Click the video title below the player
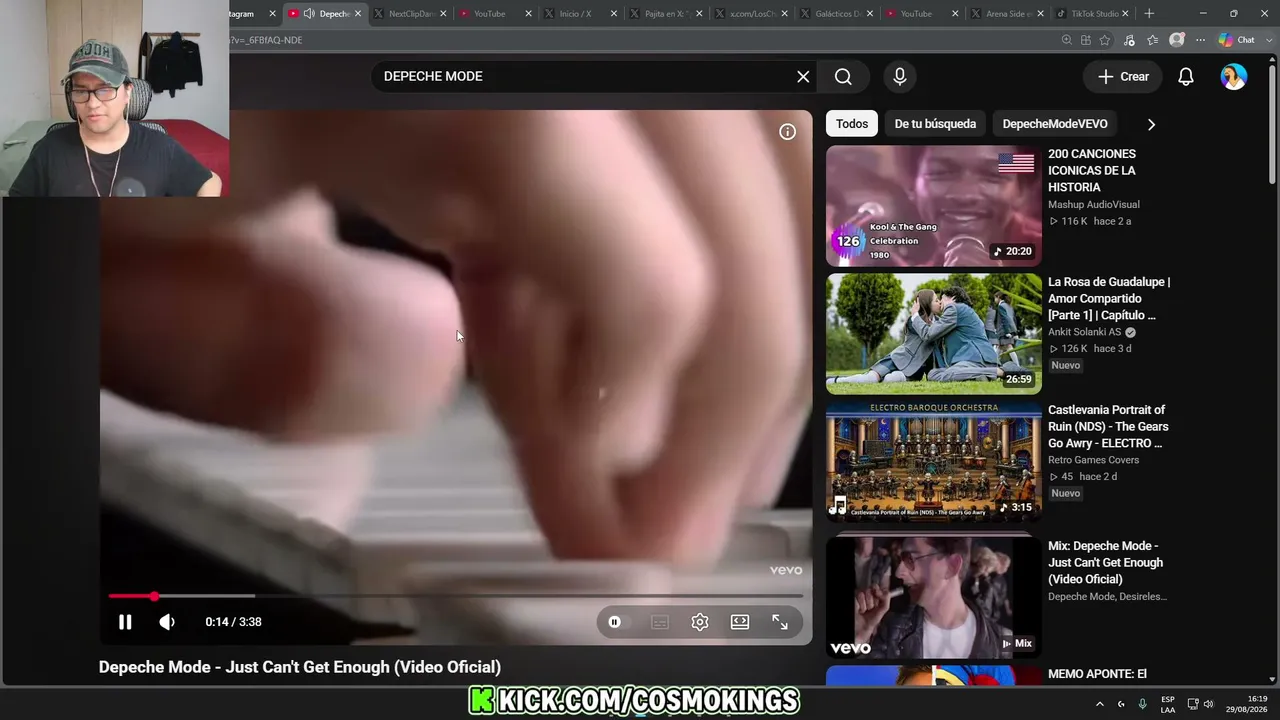 (x=300, y=667)
